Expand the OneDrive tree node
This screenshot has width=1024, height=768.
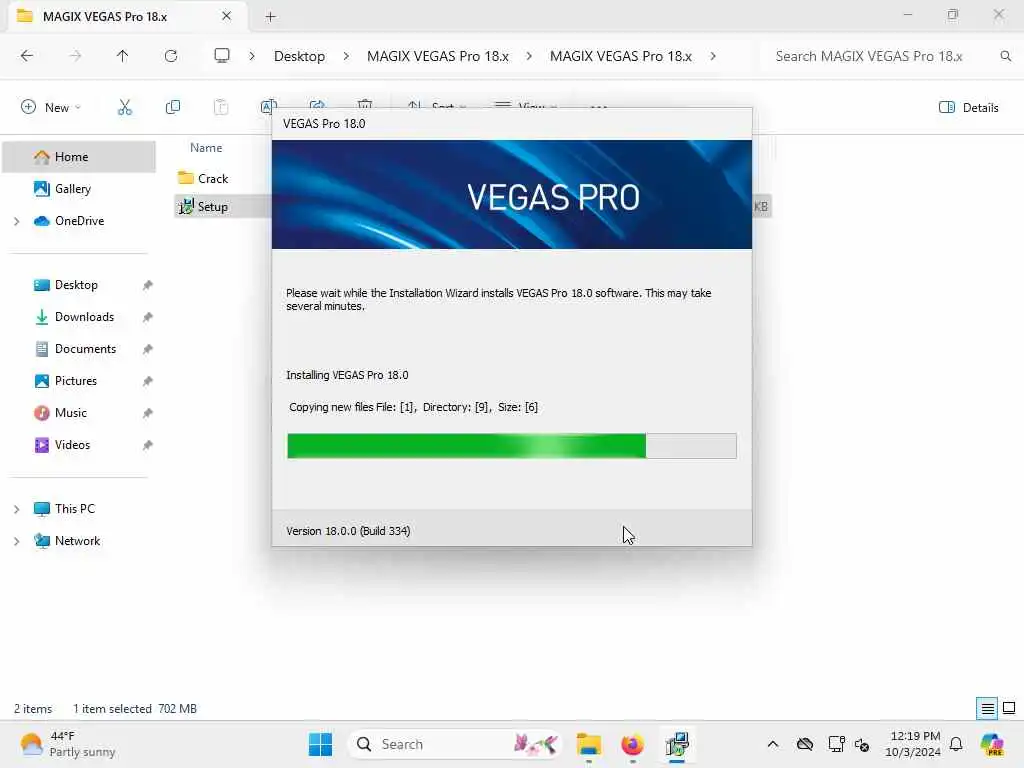(16, 221)
